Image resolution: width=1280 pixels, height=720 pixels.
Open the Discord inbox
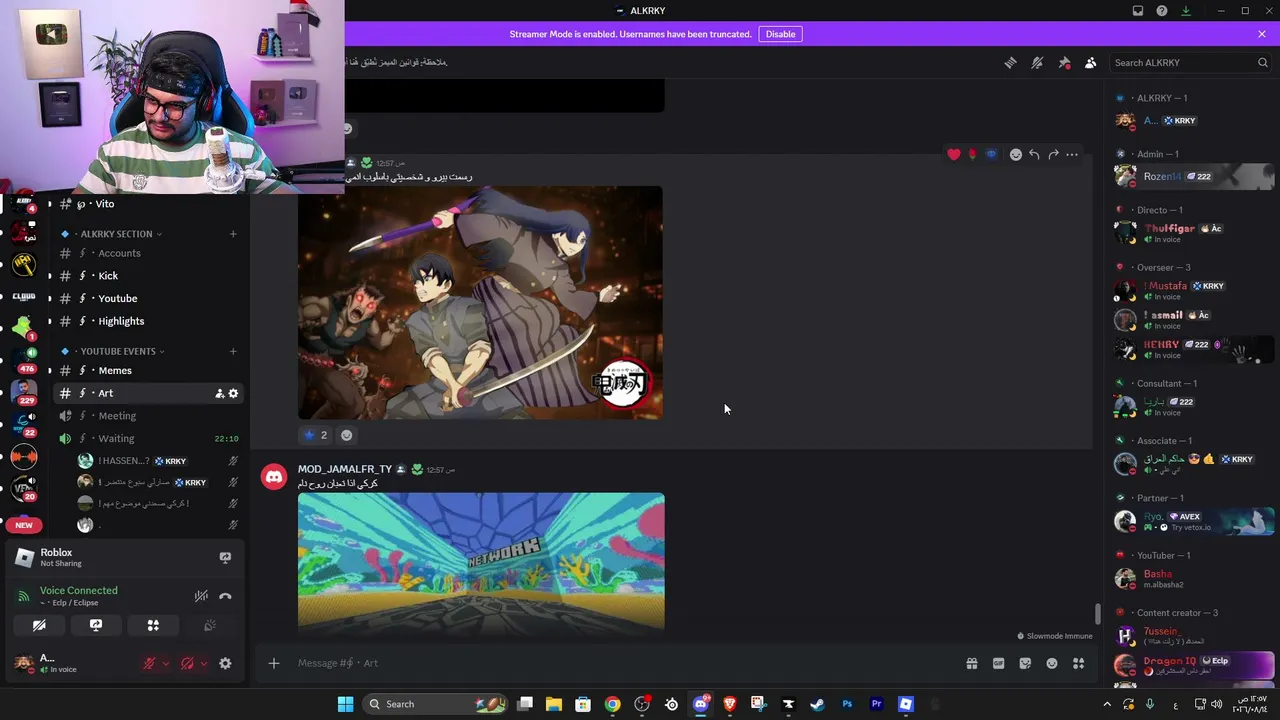[1138, 11]
